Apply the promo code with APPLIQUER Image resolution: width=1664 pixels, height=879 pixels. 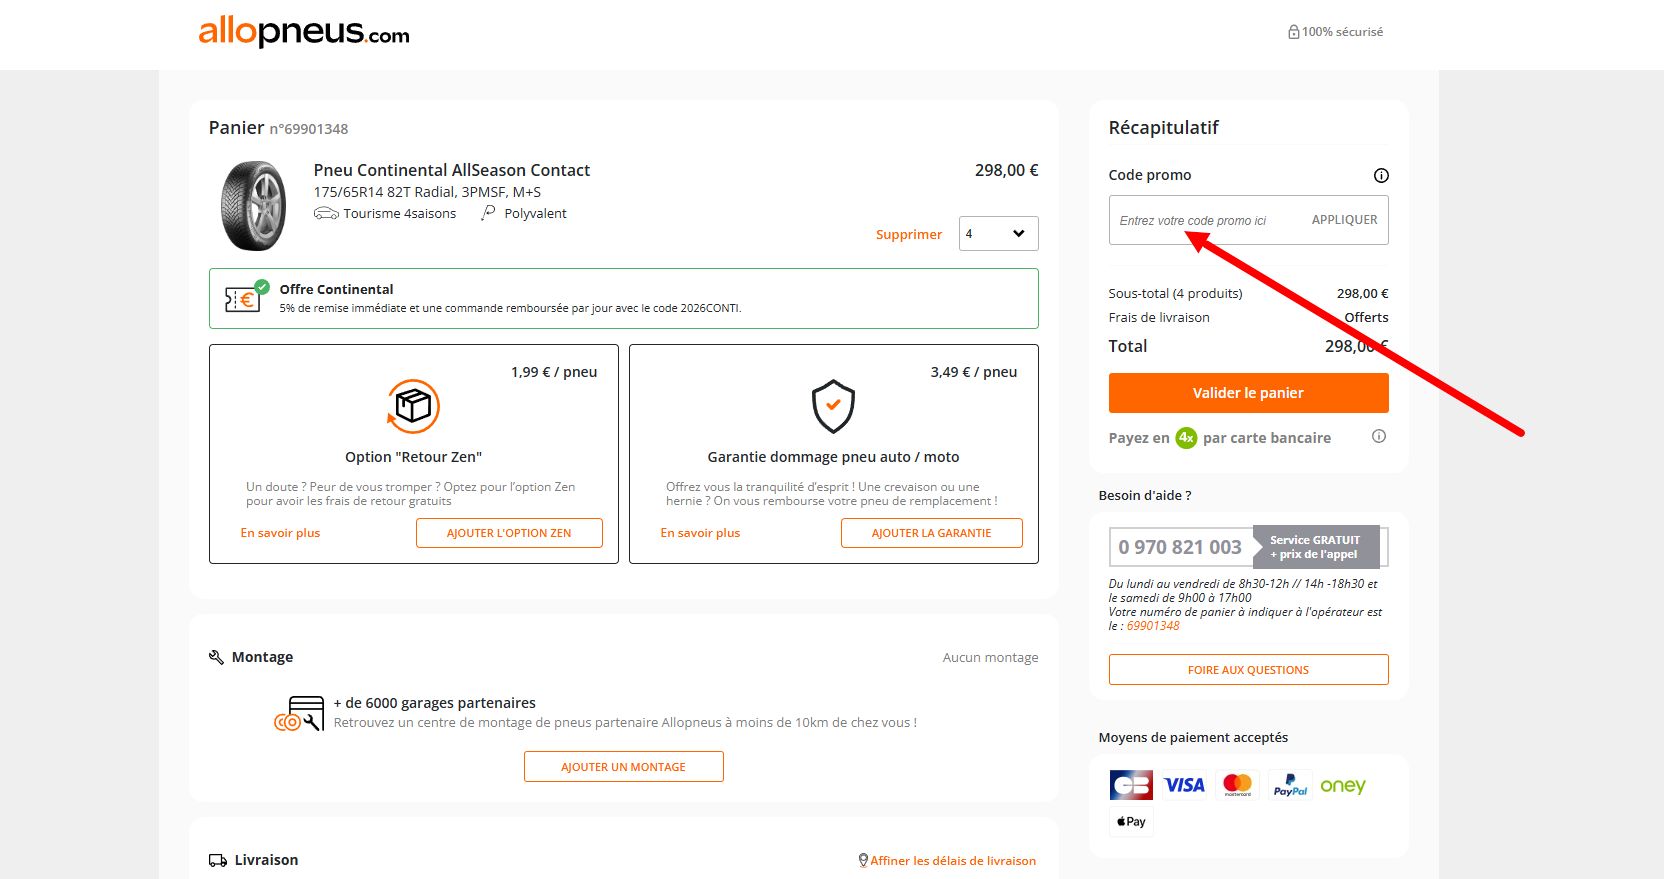click(1344, 220)
